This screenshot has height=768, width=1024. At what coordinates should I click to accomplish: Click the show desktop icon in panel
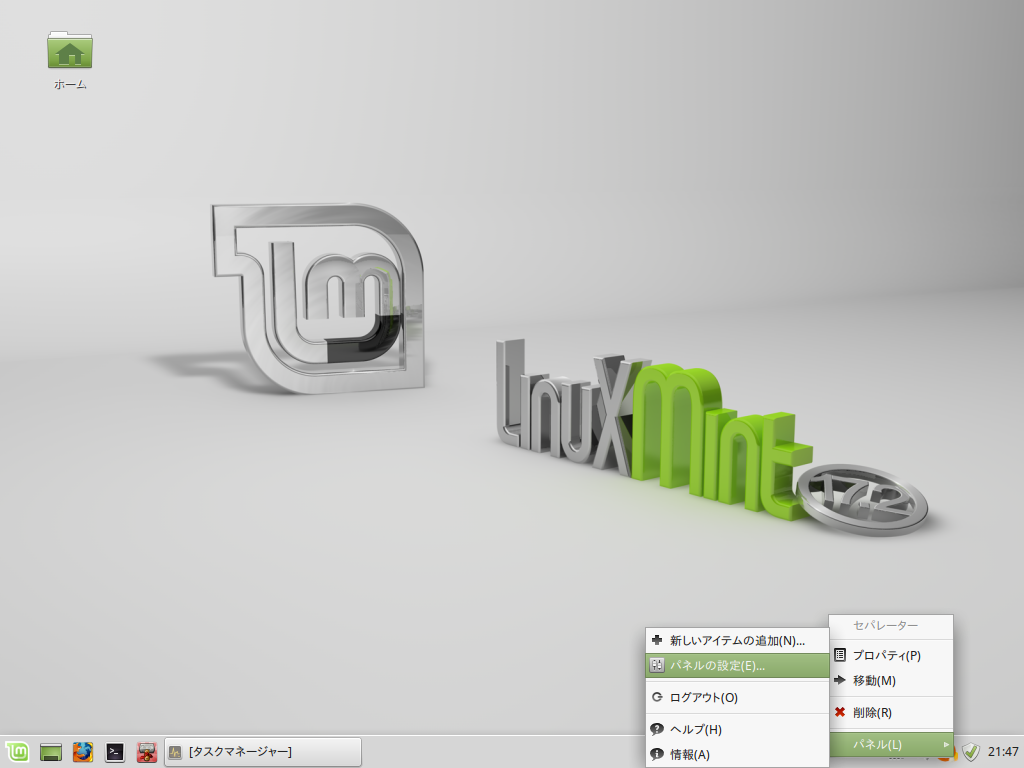[x=51, y=751]
